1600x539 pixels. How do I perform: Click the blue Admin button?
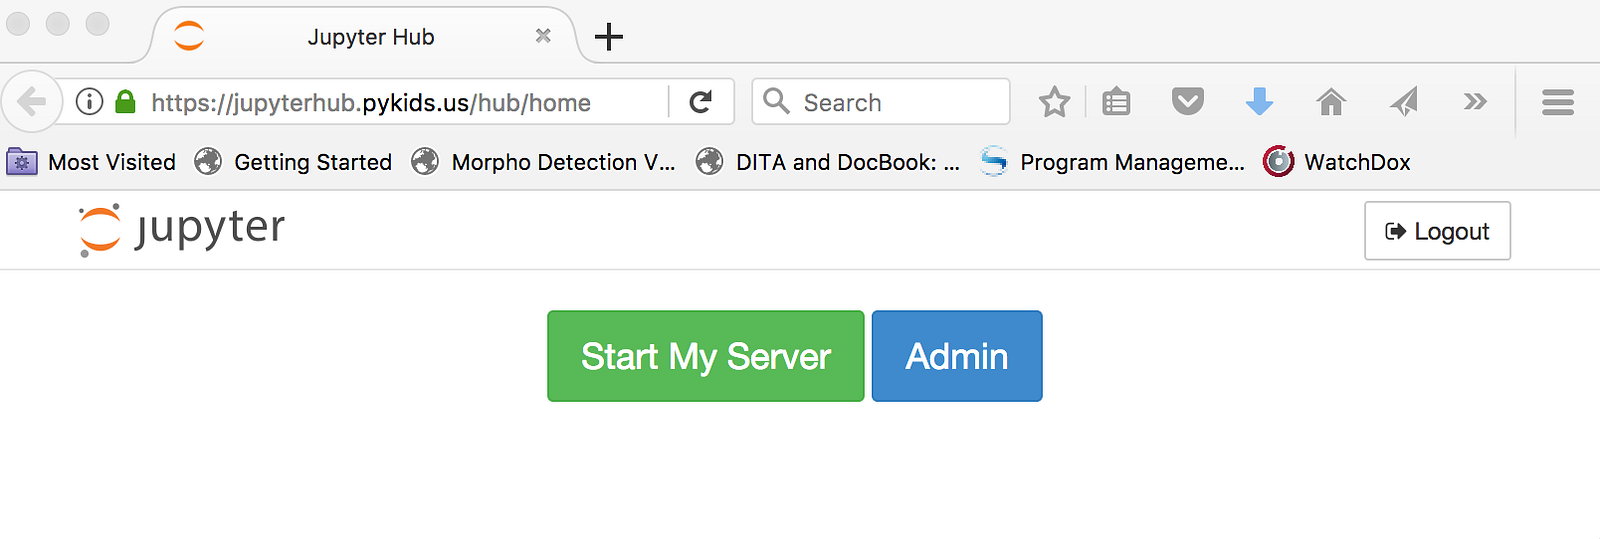956,356
